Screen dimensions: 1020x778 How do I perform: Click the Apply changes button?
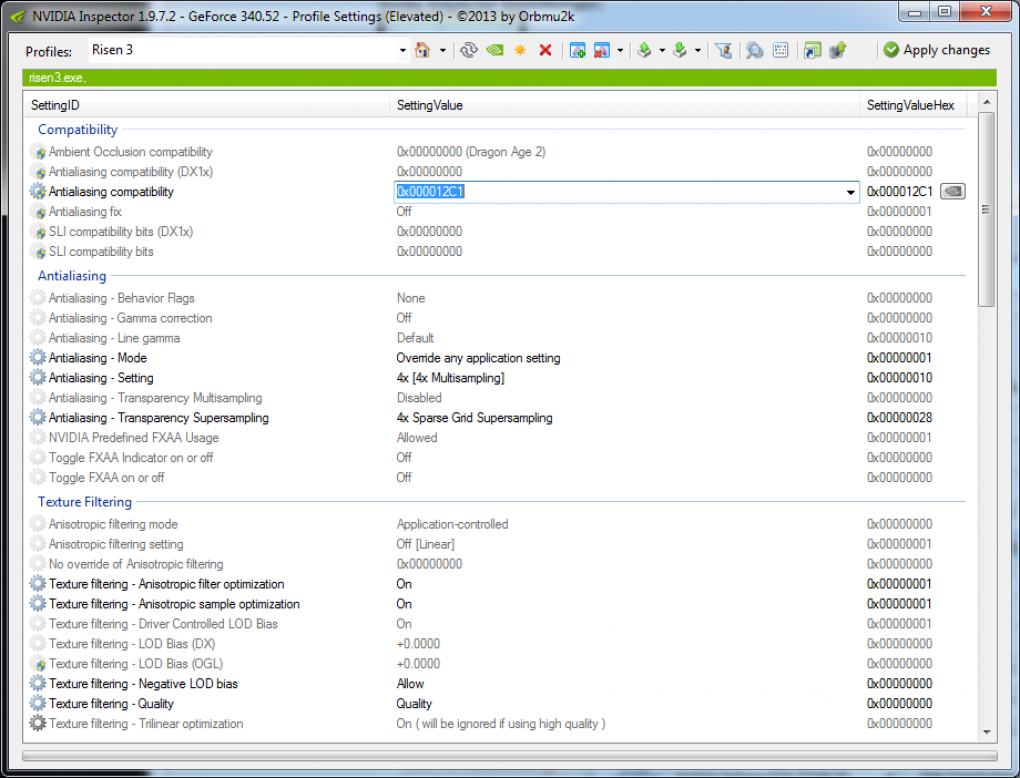point(937,50)
